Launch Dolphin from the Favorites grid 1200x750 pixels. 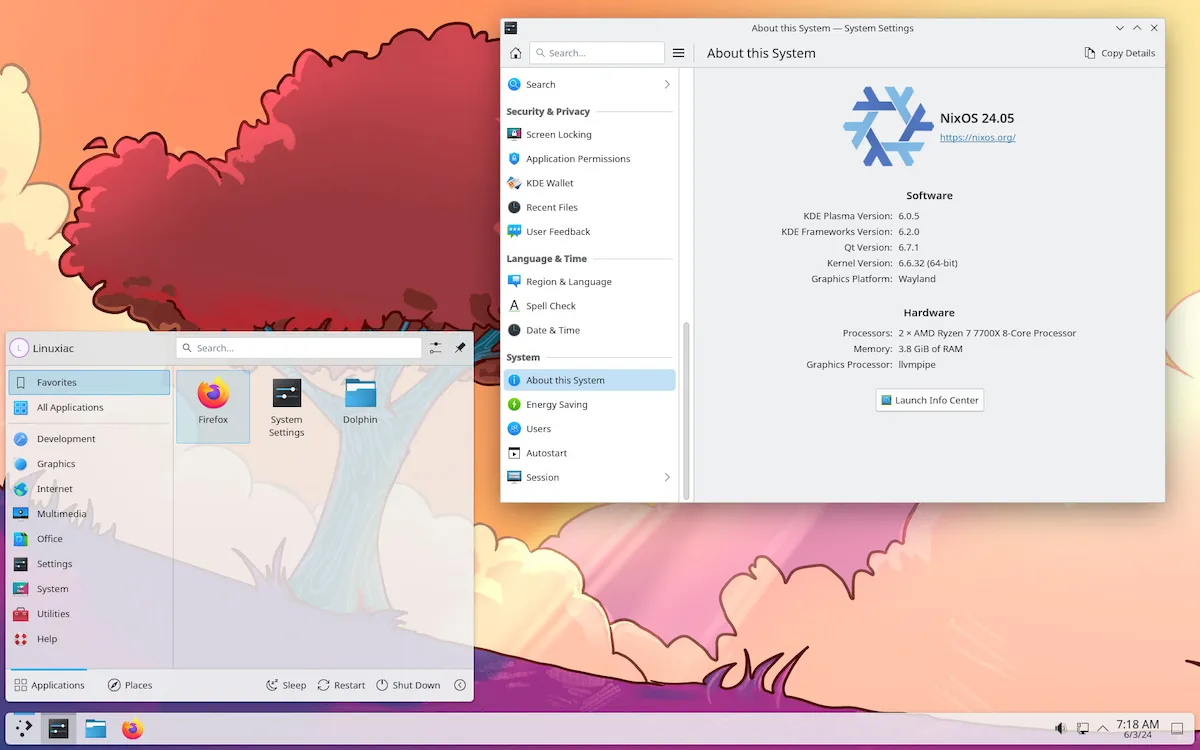(360, 405)
